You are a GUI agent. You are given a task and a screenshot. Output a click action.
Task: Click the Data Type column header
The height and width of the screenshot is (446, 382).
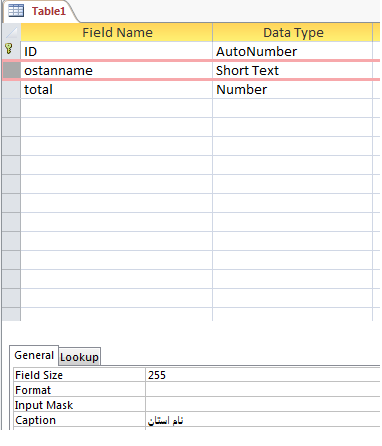click(x=293, y=32)
